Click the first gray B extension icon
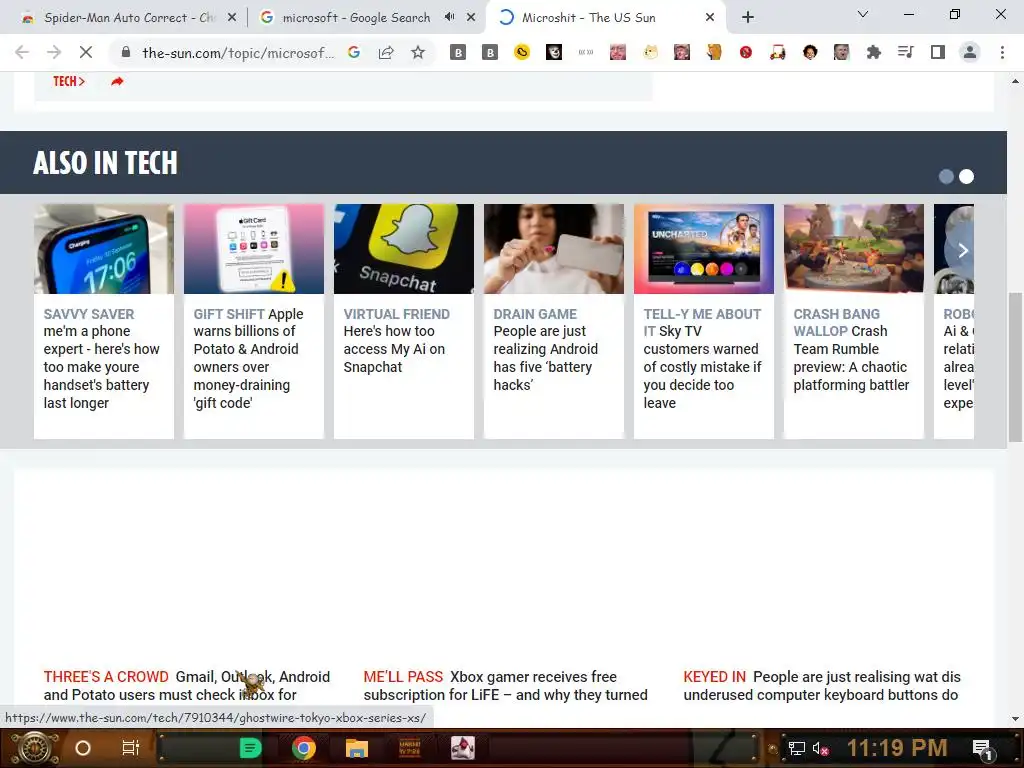 (458, 52)
